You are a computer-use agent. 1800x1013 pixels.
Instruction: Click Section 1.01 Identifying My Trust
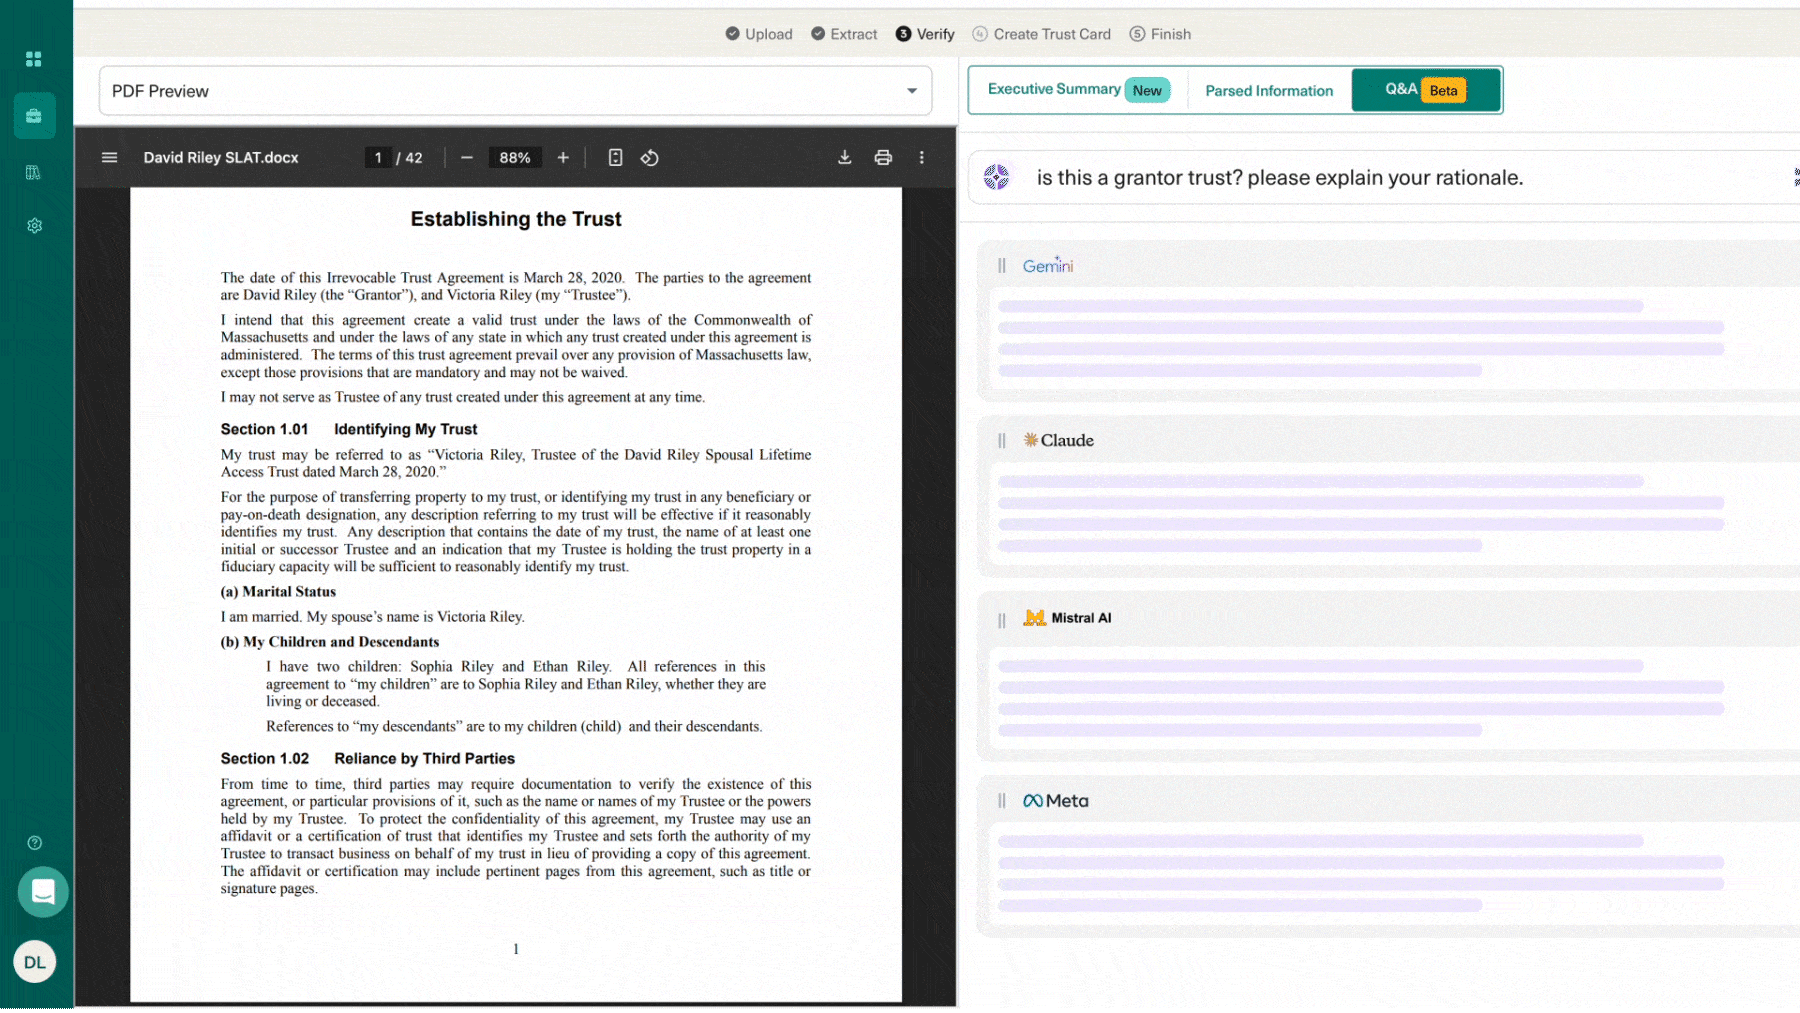(x=349, y=429)
